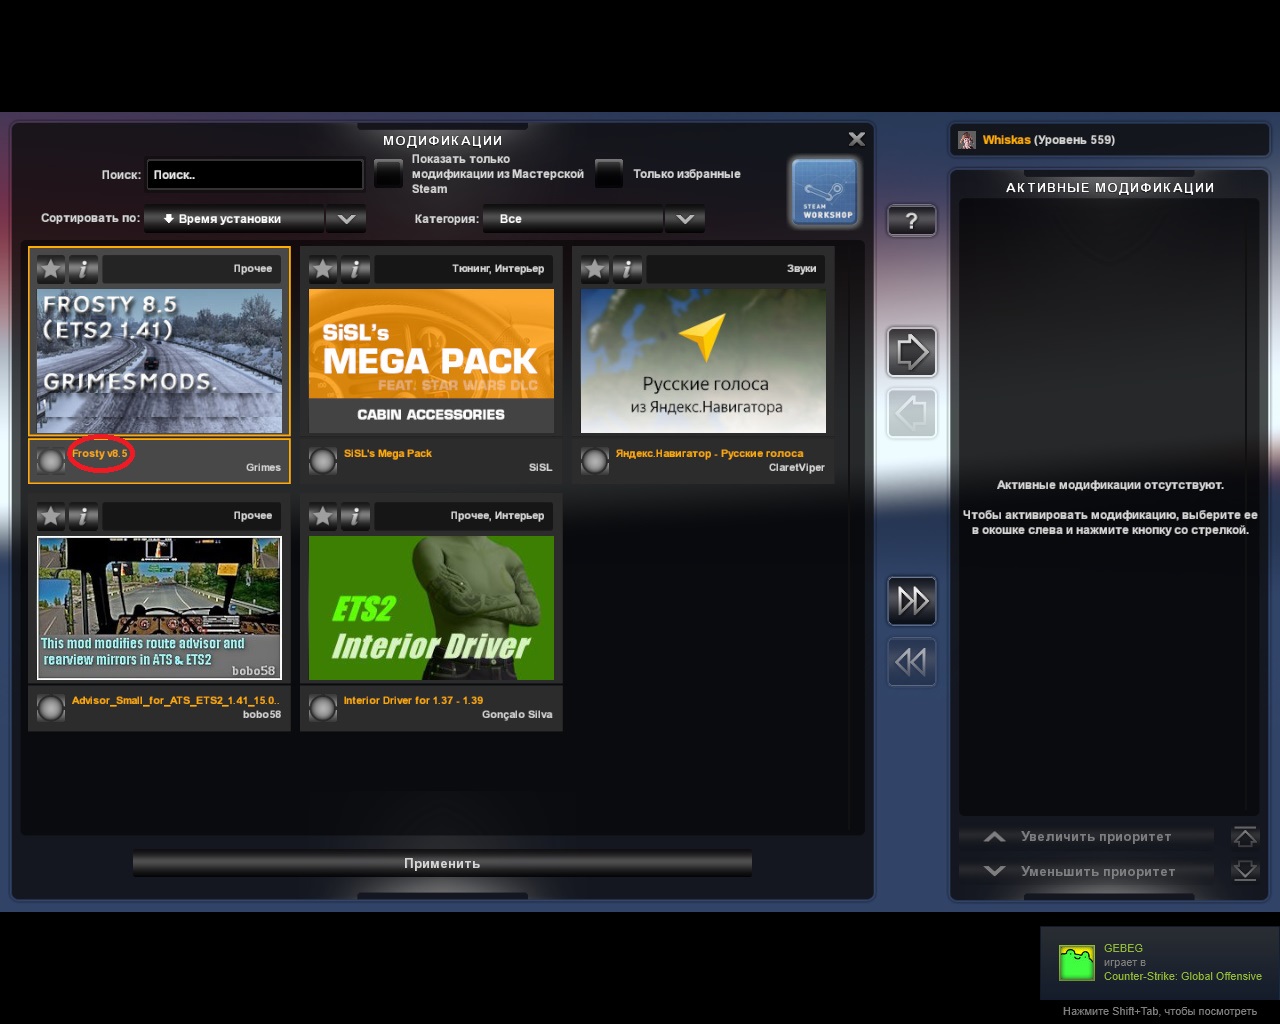Star the SiSL's Mega Pack mod

[x=323, y=269]
